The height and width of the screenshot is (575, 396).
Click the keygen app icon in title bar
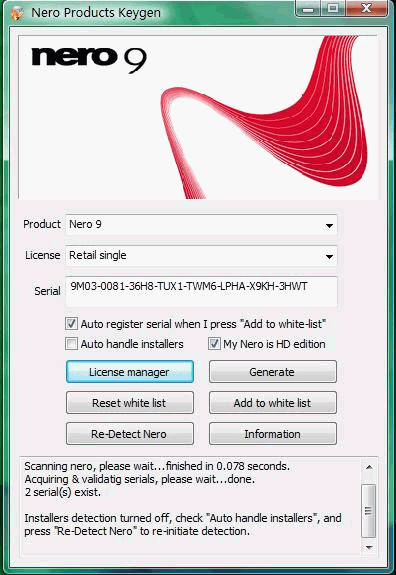tap(16, 13)
